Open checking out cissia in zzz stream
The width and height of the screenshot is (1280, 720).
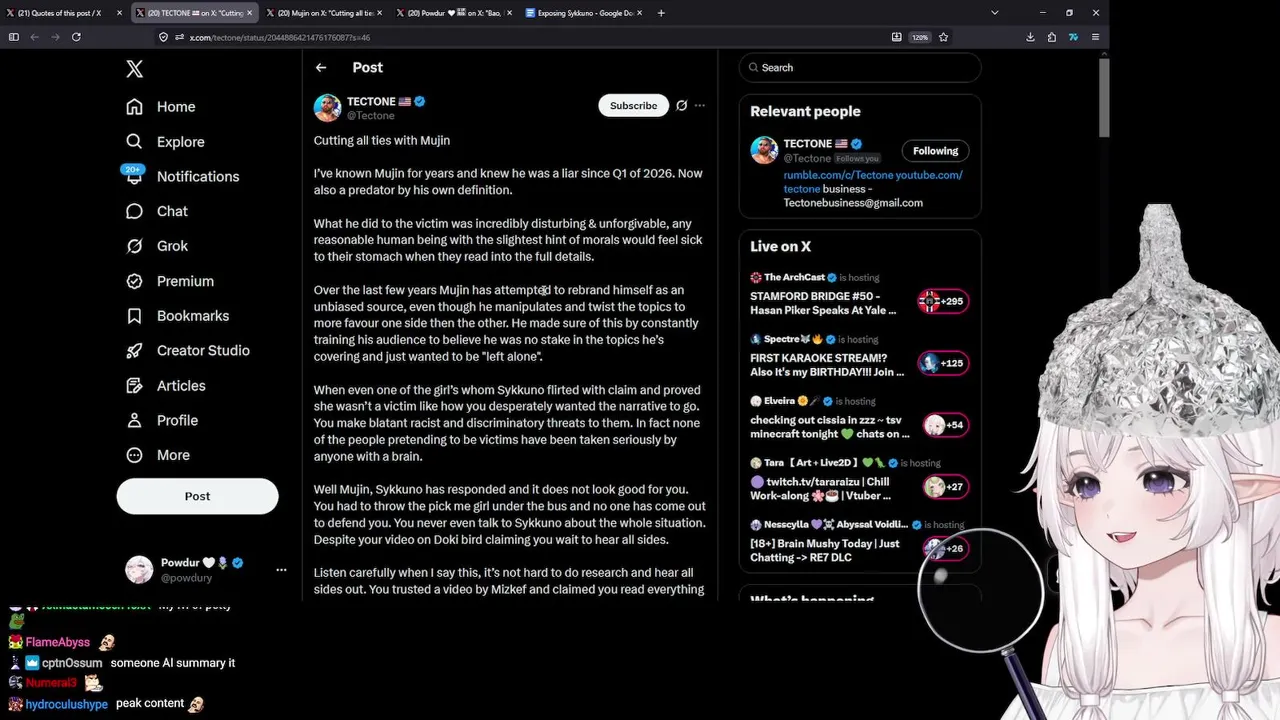coord(829,427)
